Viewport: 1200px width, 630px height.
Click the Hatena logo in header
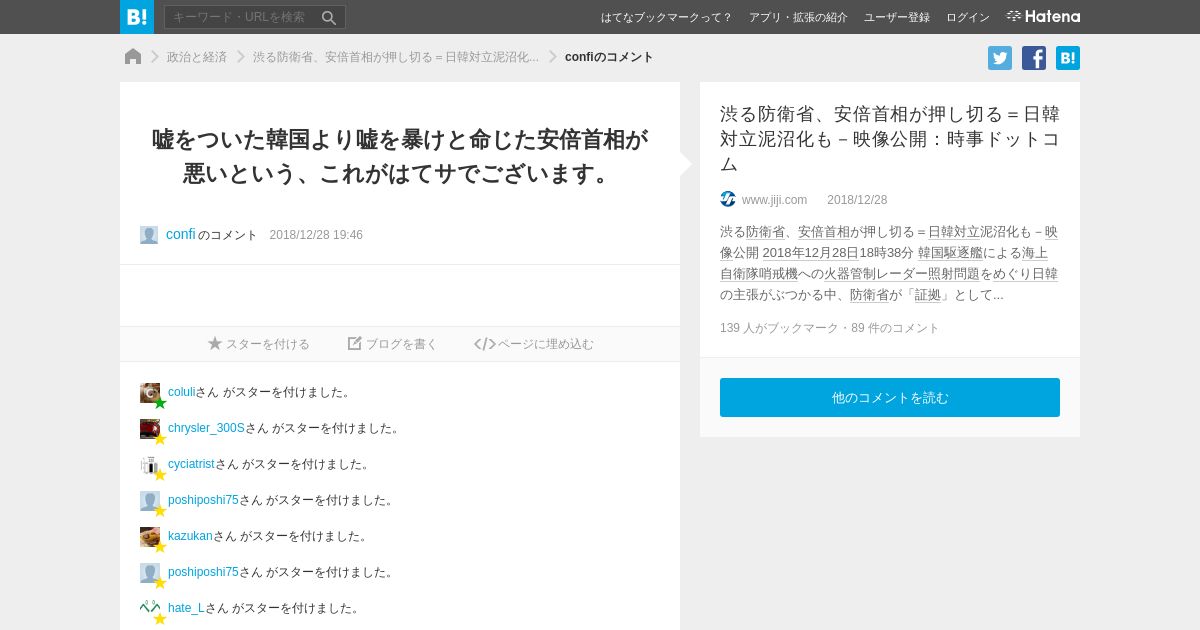pyautogui.click(x=1043, y=17)
